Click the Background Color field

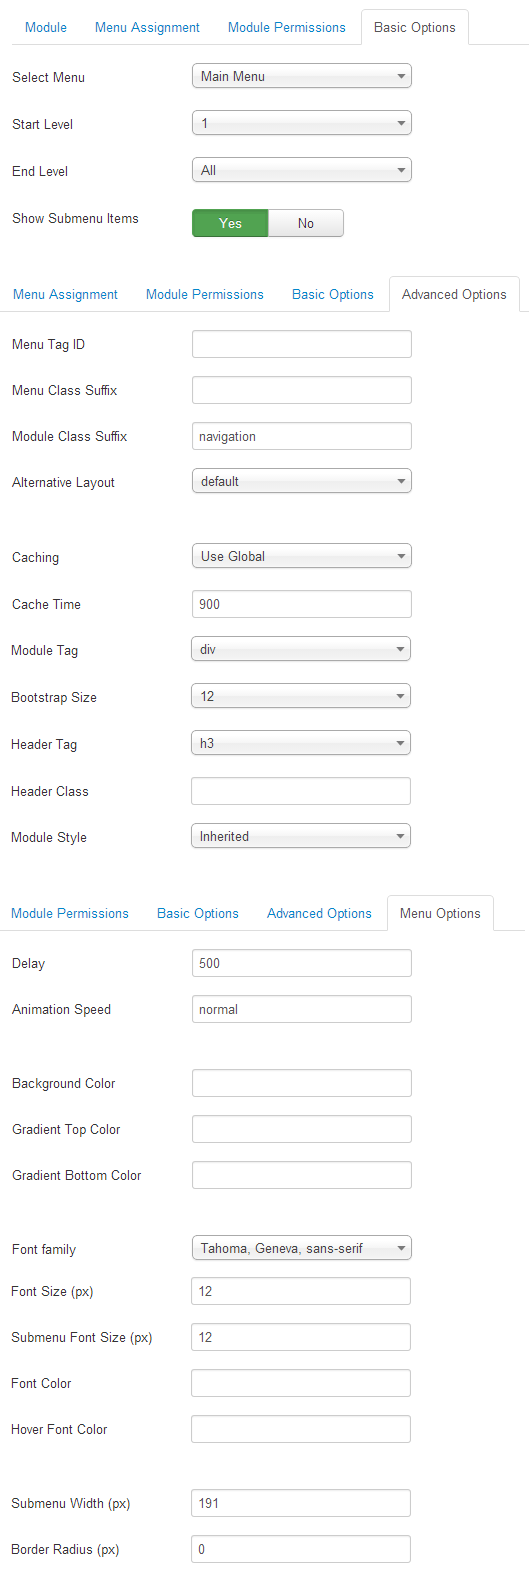pyautogui.click(x=302, y=1083)
